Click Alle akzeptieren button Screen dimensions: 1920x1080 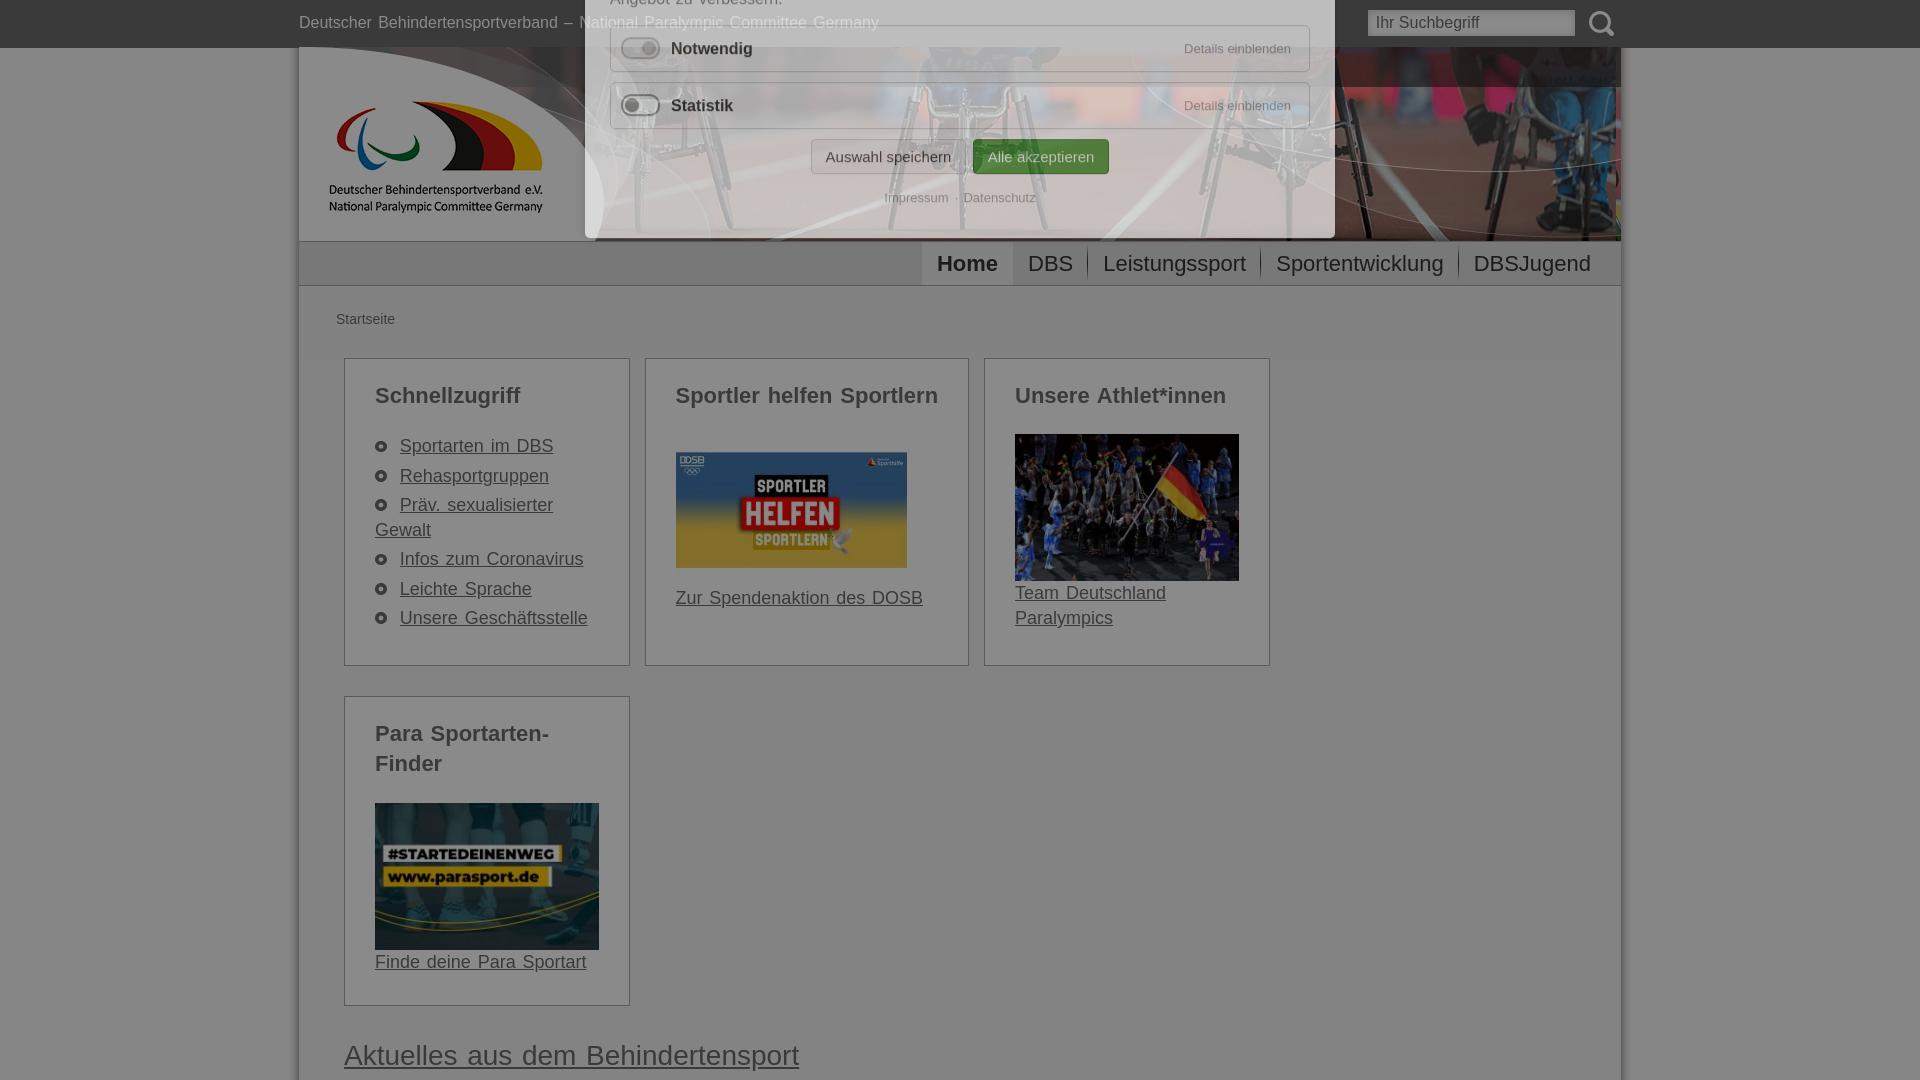click(1040, 156)
